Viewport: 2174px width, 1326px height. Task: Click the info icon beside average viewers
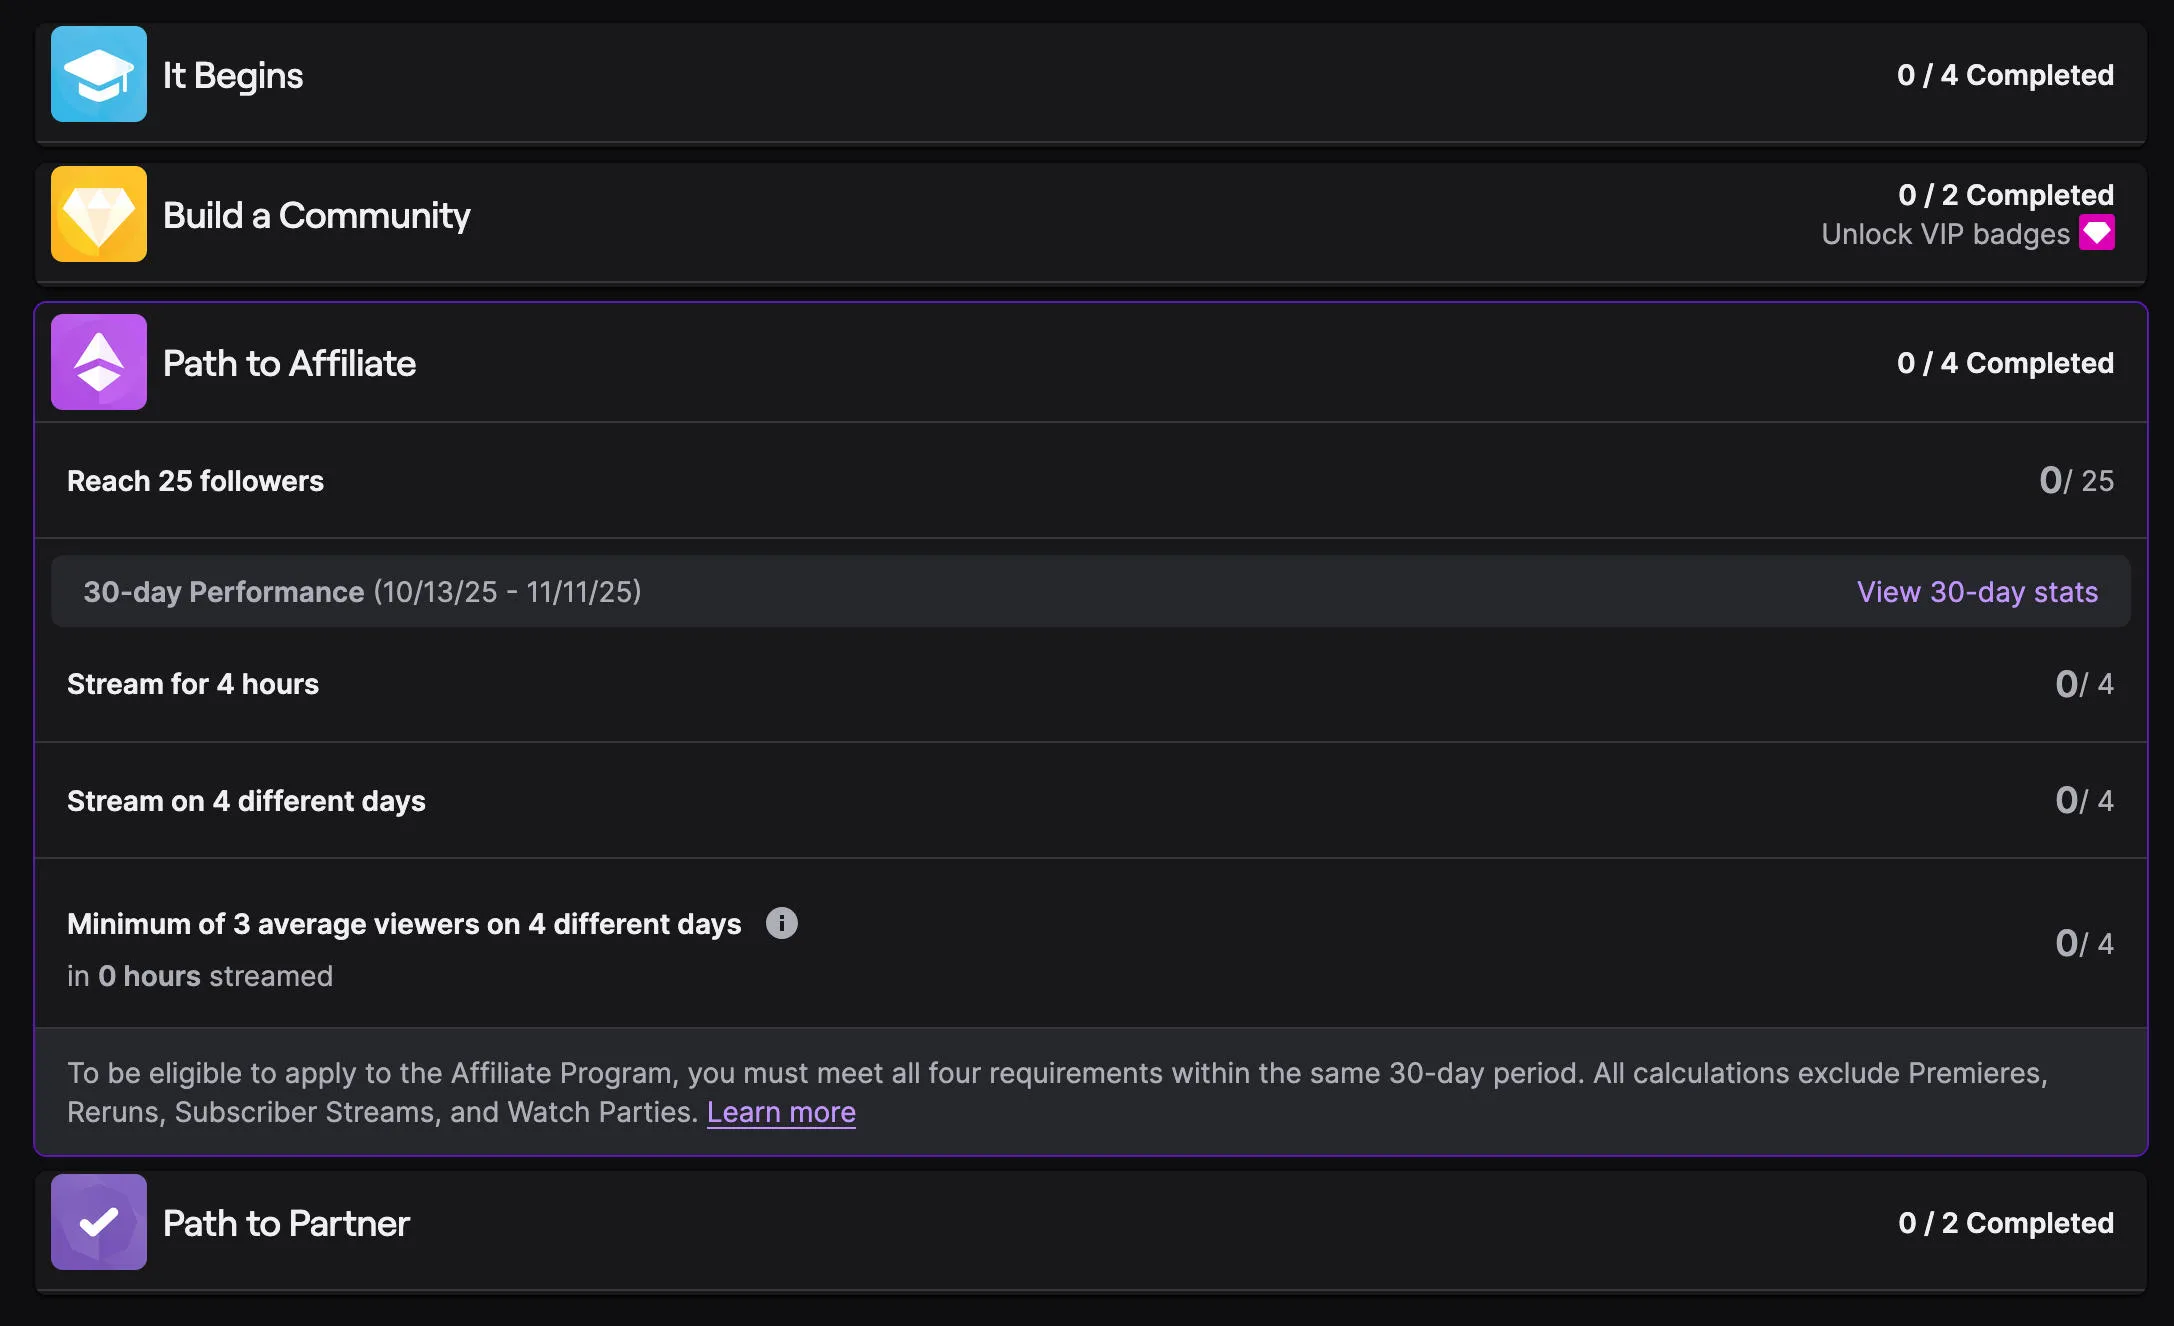pyautogui.click(x=782, y=923)
